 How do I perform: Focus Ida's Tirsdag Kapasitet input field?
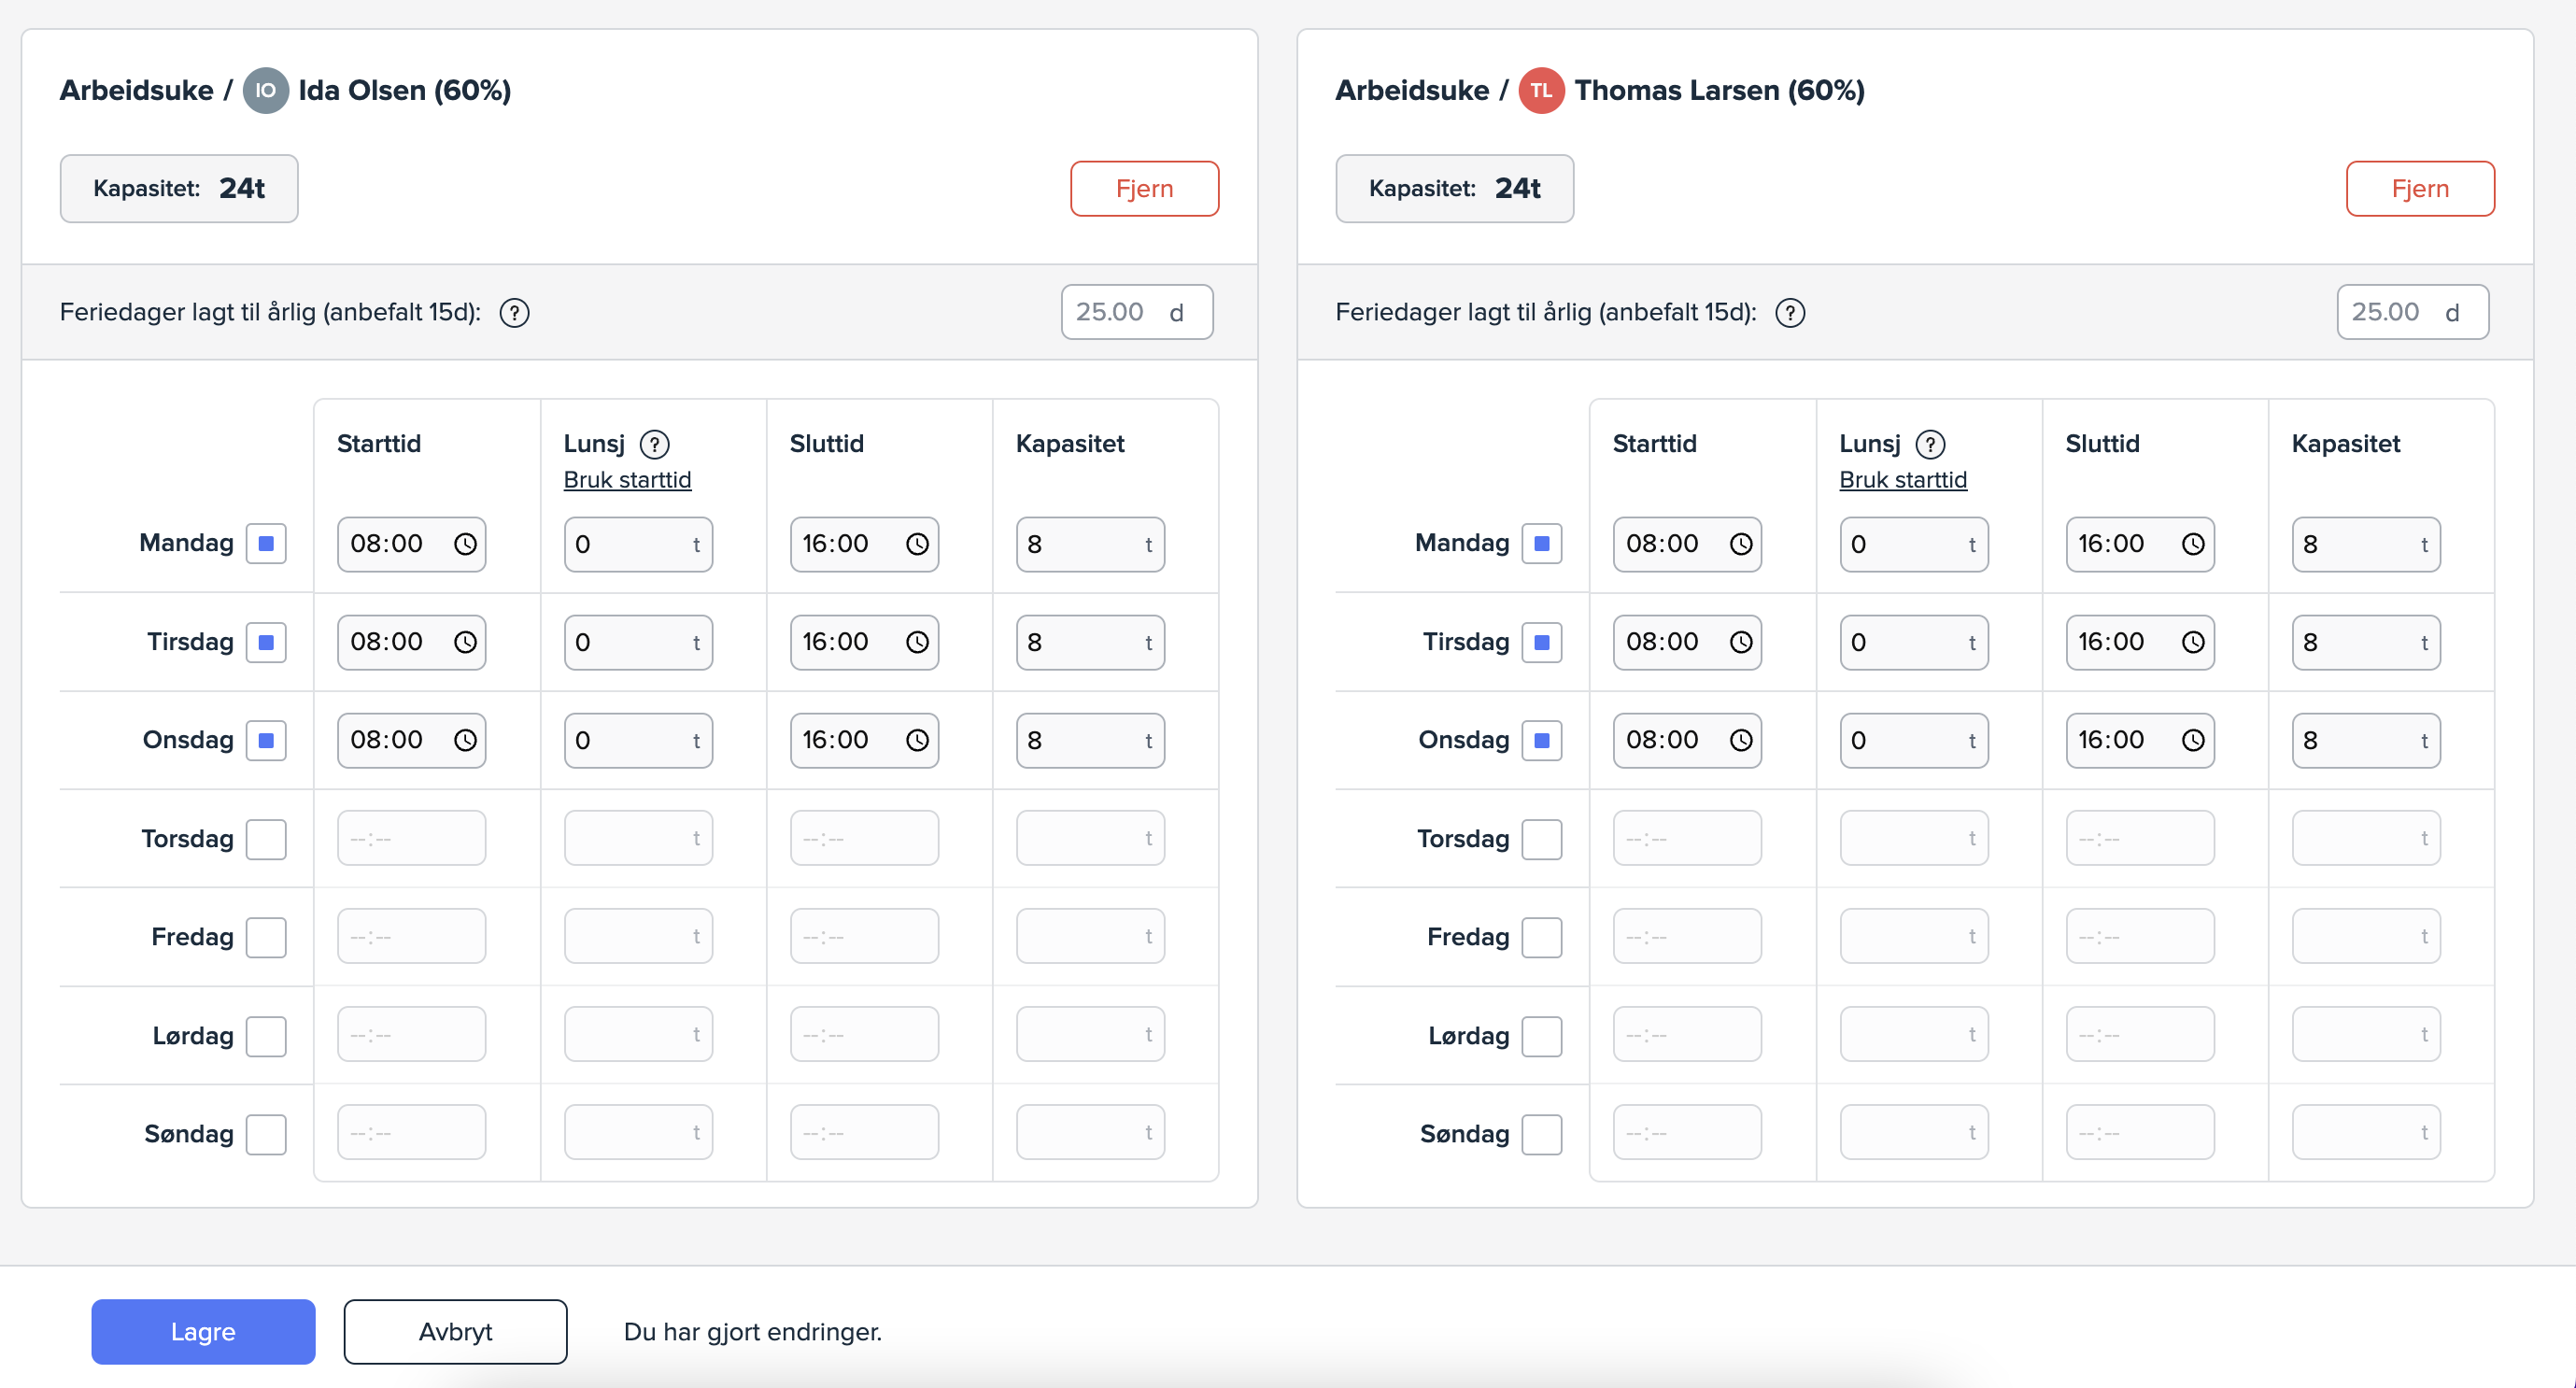[1078, 642]
